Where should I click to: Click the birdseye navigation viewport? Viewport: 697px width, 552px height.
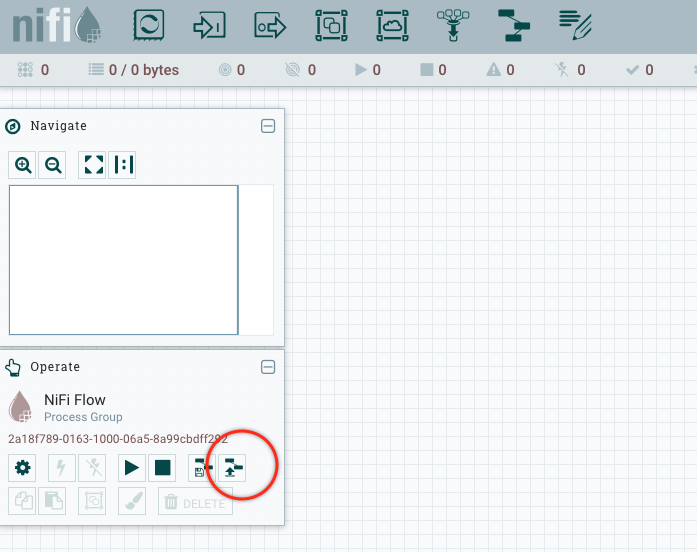[124, 260]
